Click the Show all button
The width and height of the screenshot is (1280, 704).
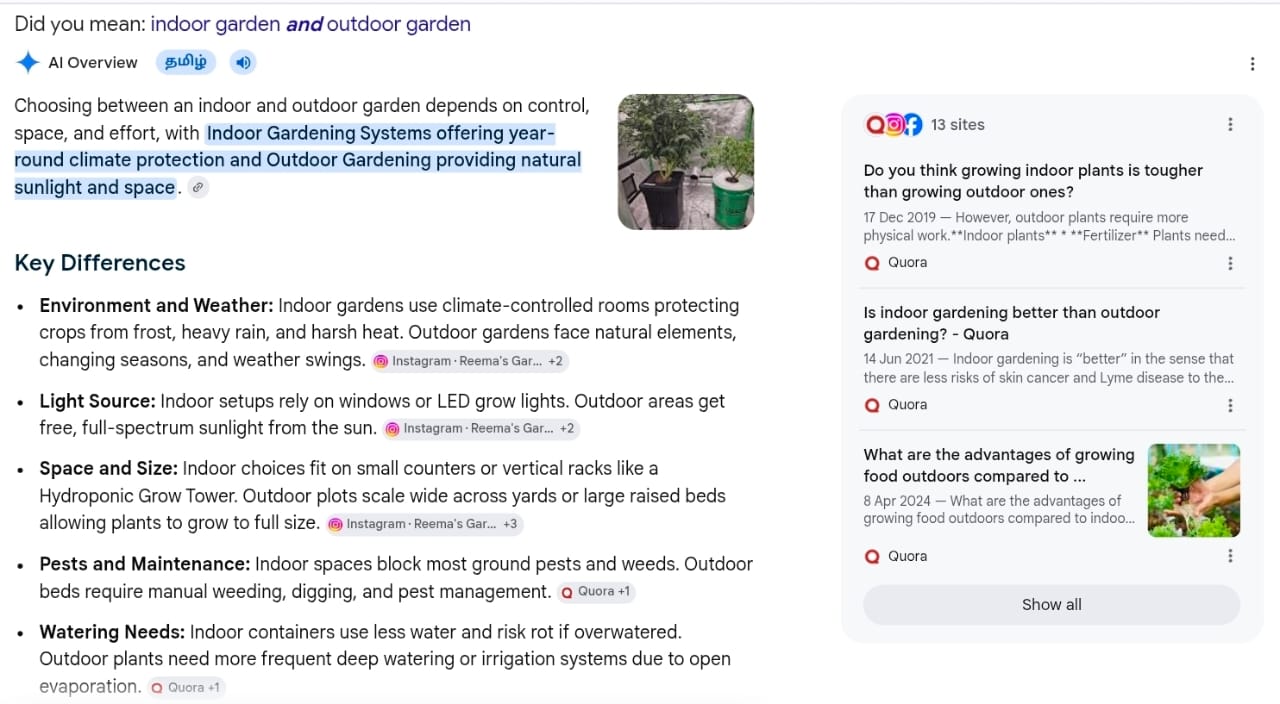point(1051,605)
